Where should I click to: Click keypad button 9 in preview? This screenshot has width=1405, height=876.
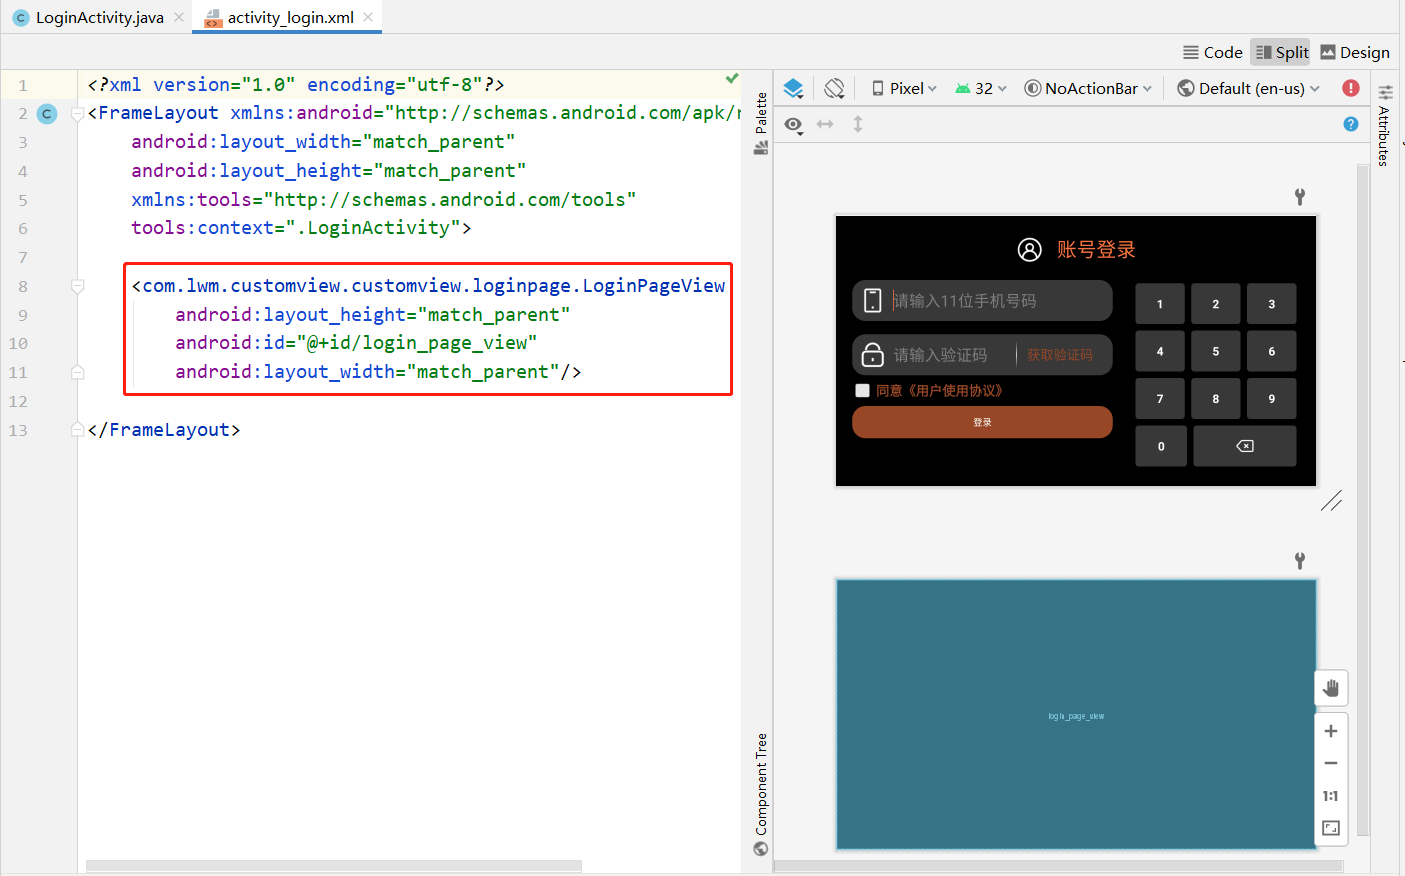1272,398
